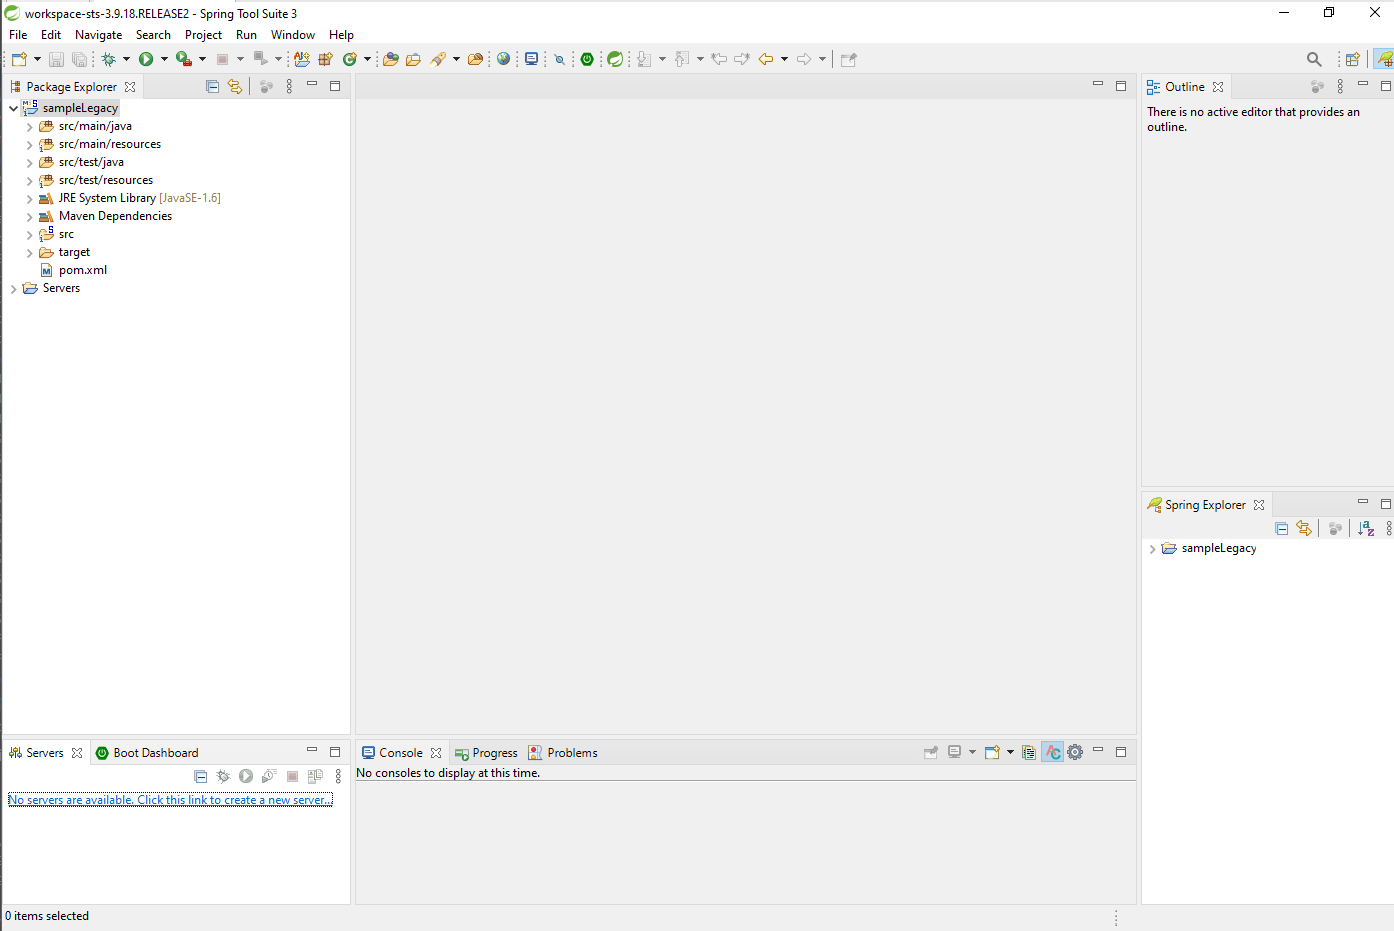Minimize the Spring Explorer panel
Screen dimensions: 1394x931
pos(1362,503)
